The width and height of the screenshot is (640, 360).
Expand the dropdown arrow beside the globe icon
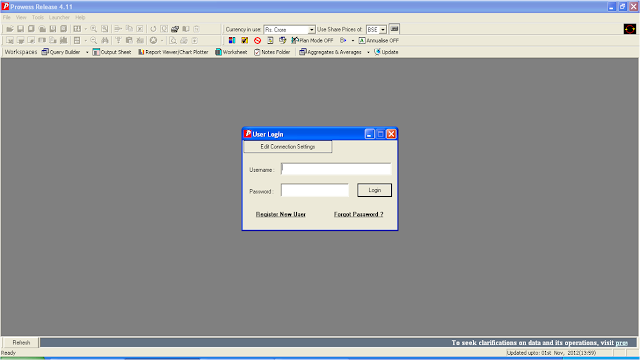point(162,40)
